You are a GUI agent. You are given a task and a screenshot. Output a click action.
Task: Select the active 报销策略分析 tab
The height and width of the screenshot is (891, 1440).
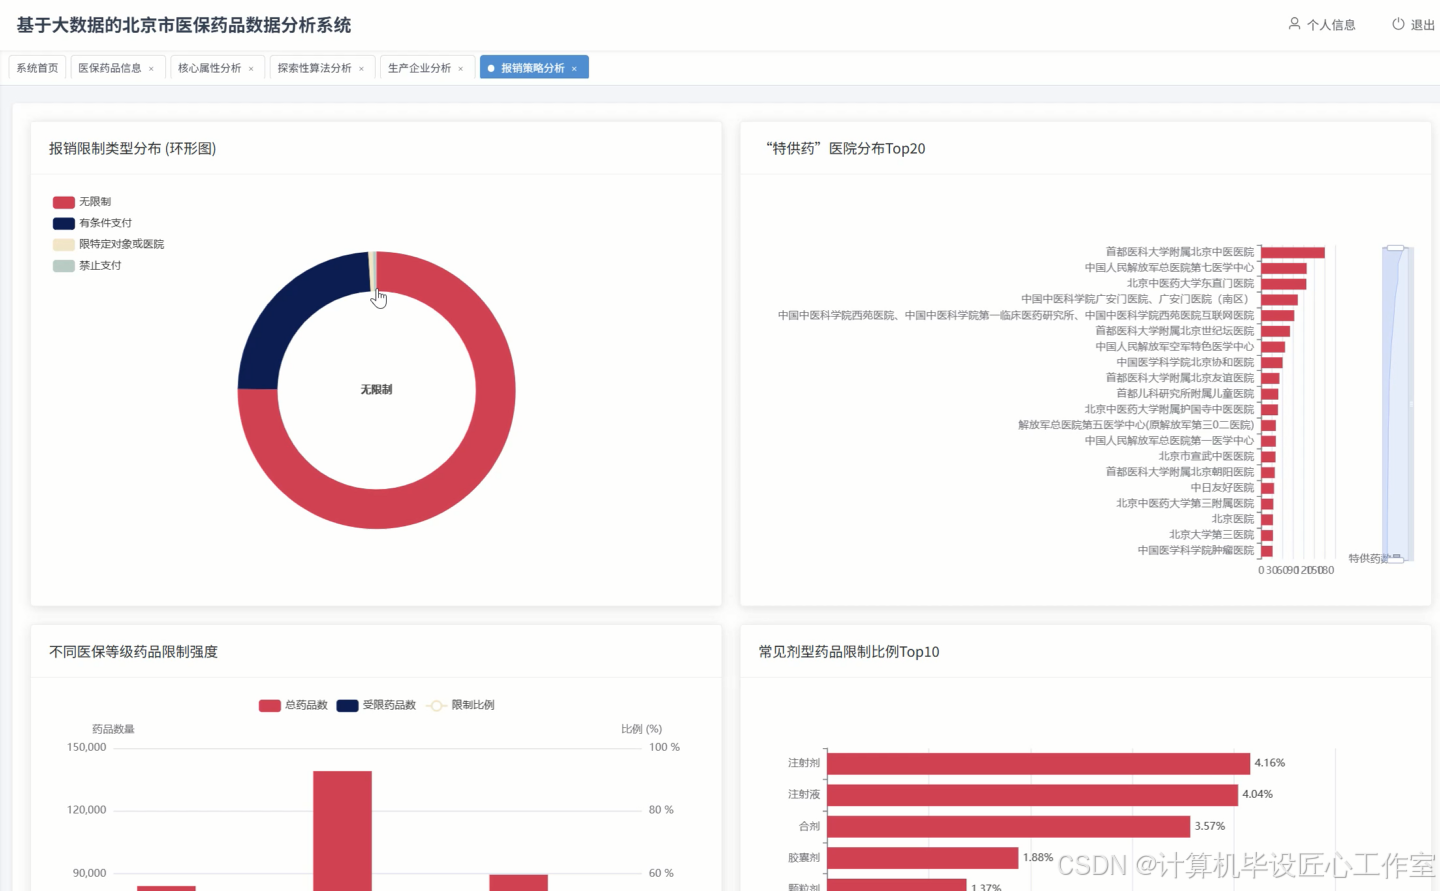[533, 68]
